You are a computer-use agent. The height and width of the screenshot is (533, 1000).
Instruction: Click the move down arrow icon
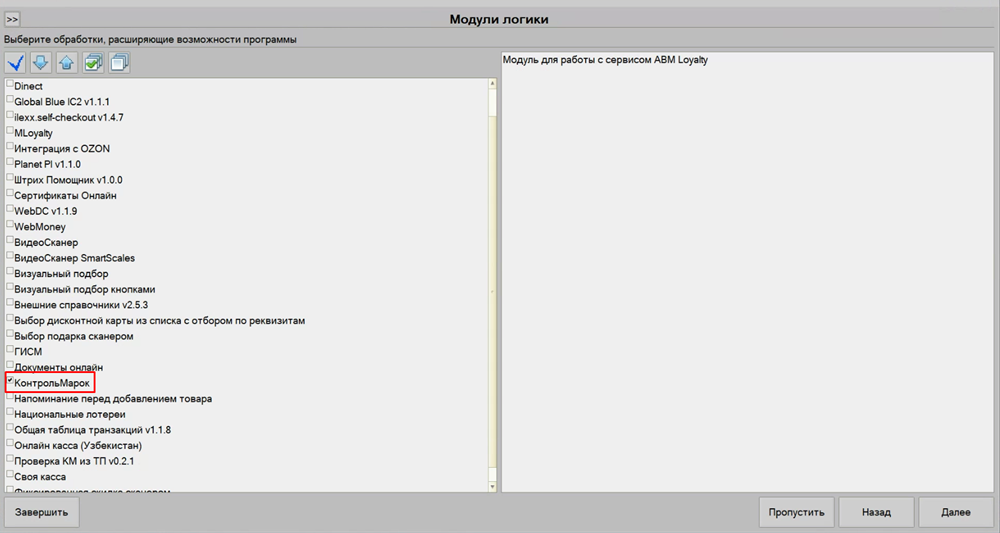click(41, 62)
